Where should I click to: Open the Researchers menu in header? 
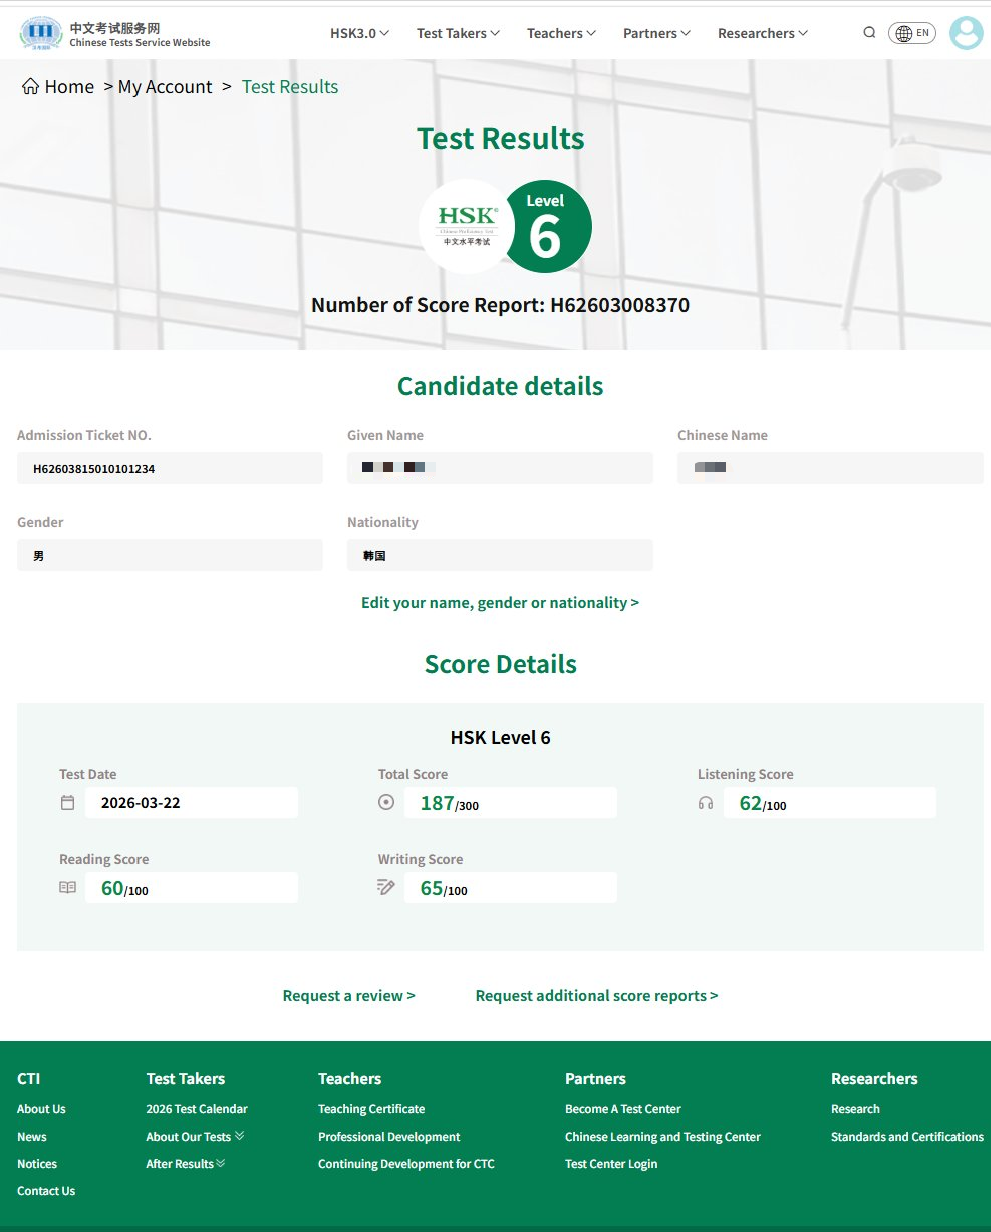click(x=762, y=33)
